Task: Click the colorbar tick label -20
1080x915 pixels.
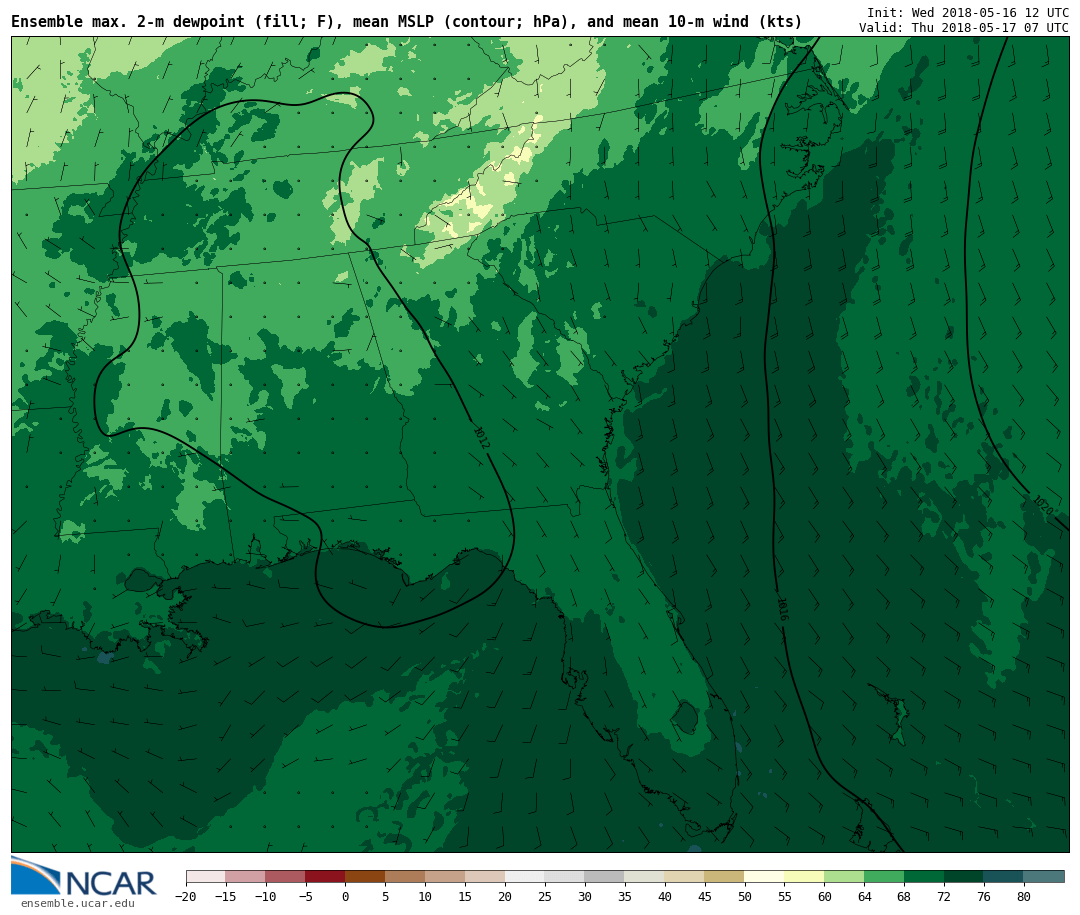Action: click(186, 896)
